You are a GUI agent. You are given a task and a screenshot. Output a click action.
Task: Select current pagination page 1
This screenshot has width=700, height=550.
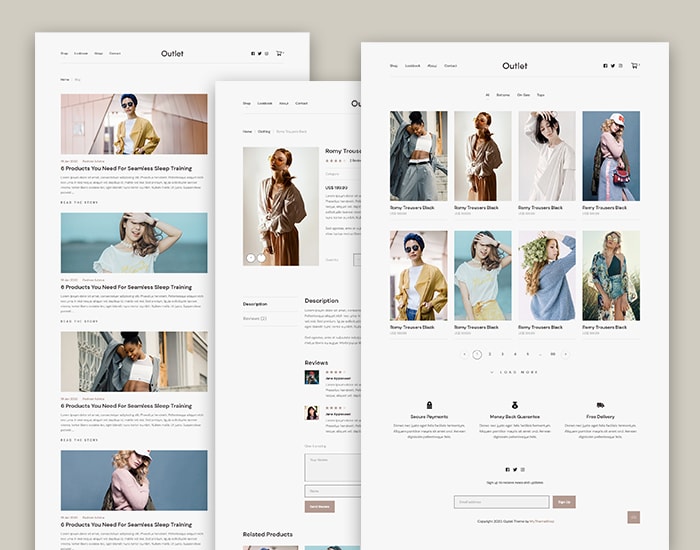(x=477, y=354)
